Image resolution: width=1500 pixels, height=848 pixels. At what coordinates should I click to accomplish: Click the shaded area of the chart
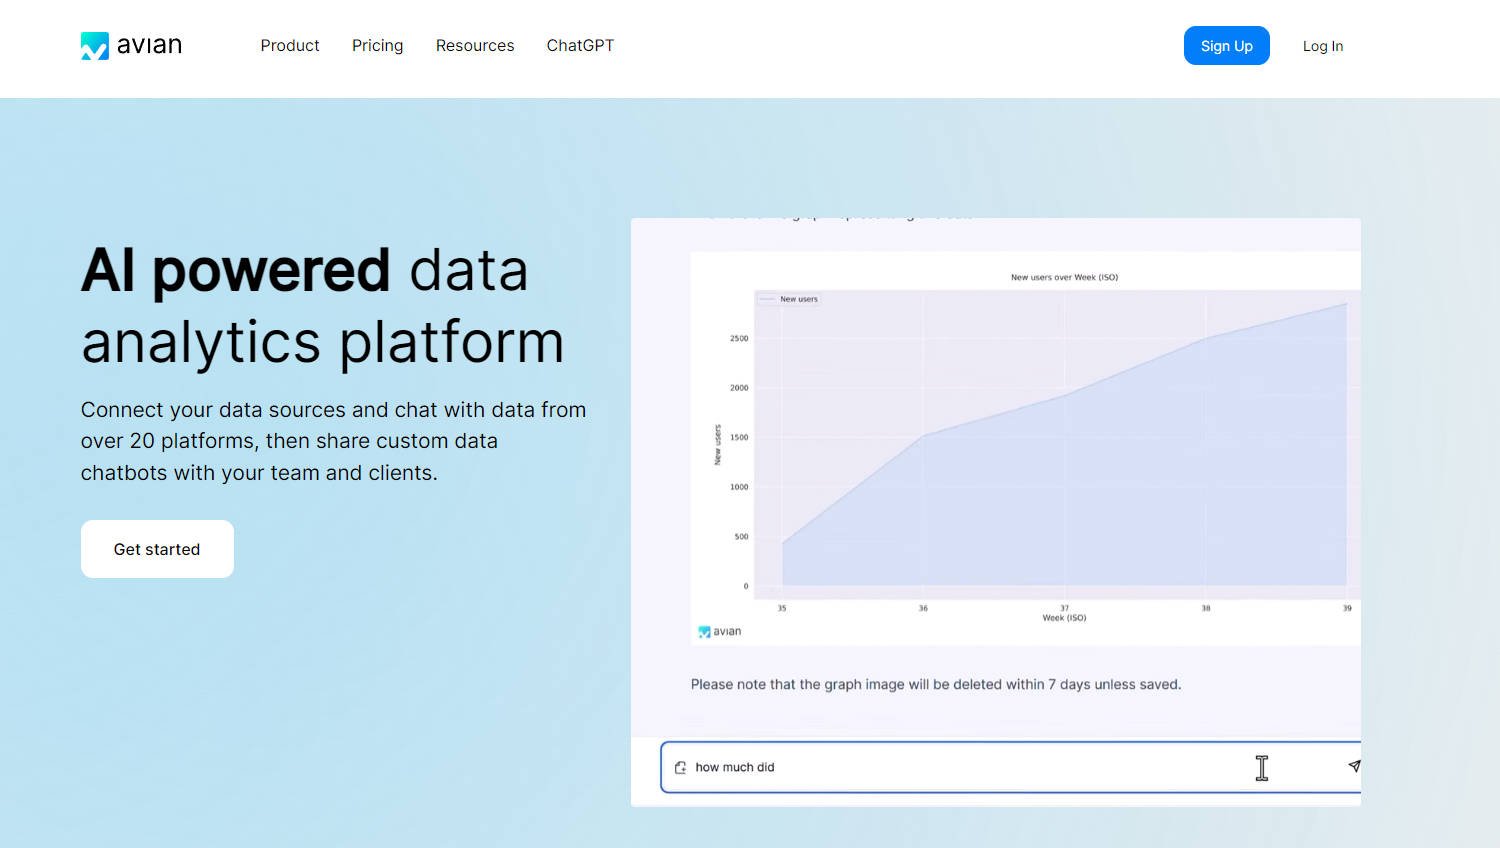tap(1100, 500)
